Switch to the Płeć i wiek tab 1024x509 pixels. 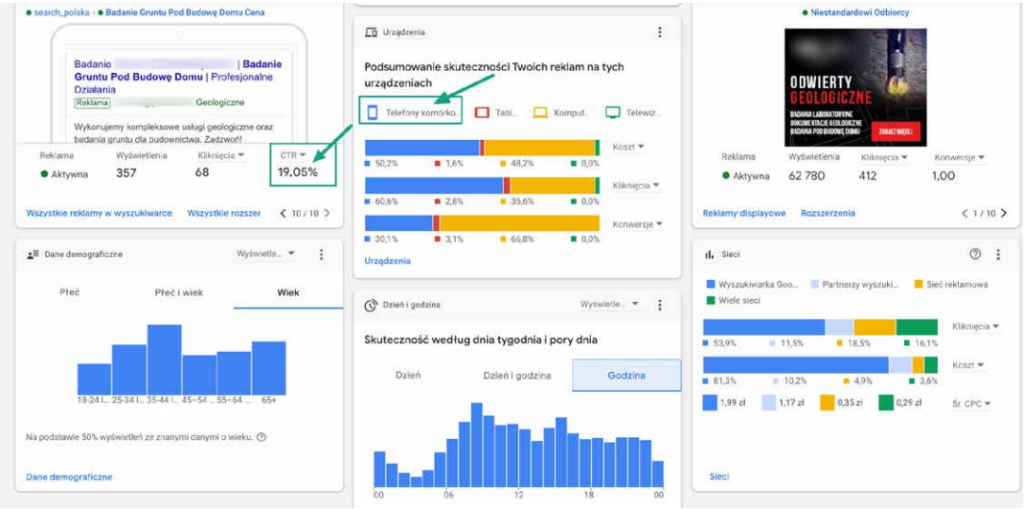[x=179, y=292]
